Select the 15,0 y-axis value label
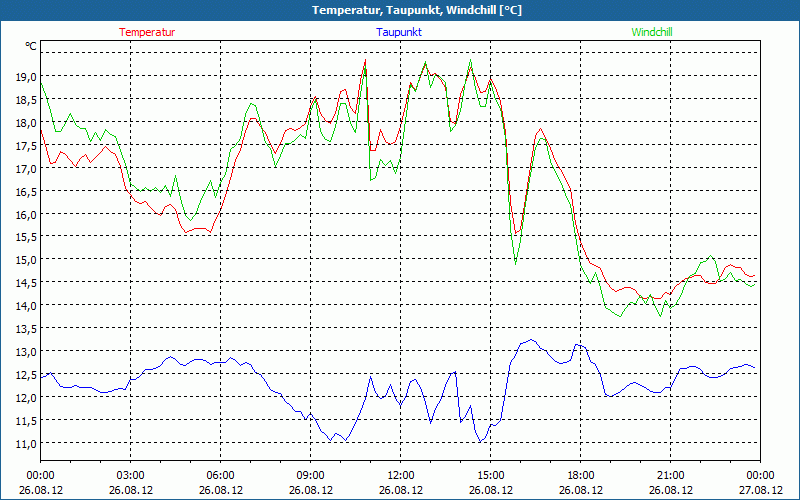This screenshot has height=500, width=800. [x=25, y=260]
